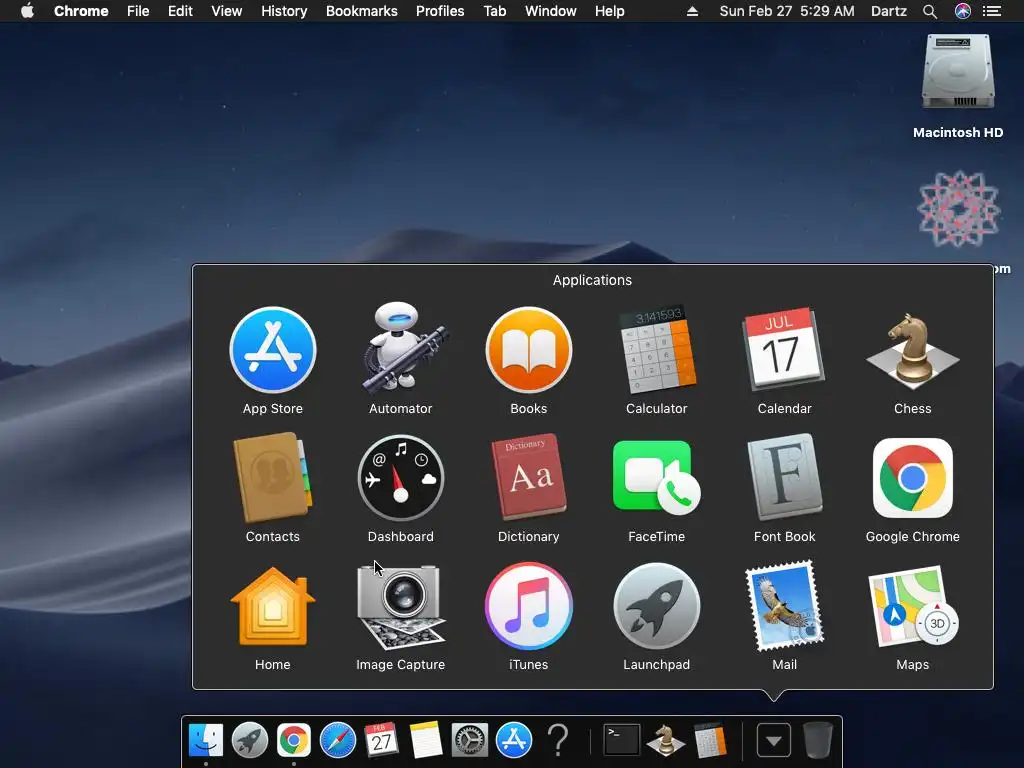Activate Siri from the menu bar
The height and width of the screenshot is (768, 1024).
[x=963, y=11]
